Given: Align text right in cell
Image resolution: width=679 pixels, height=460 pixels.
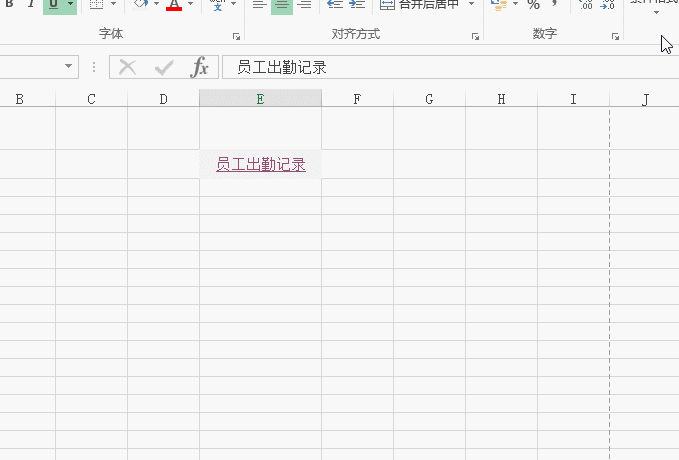Looking at the screenshot, I should (304, 5).
